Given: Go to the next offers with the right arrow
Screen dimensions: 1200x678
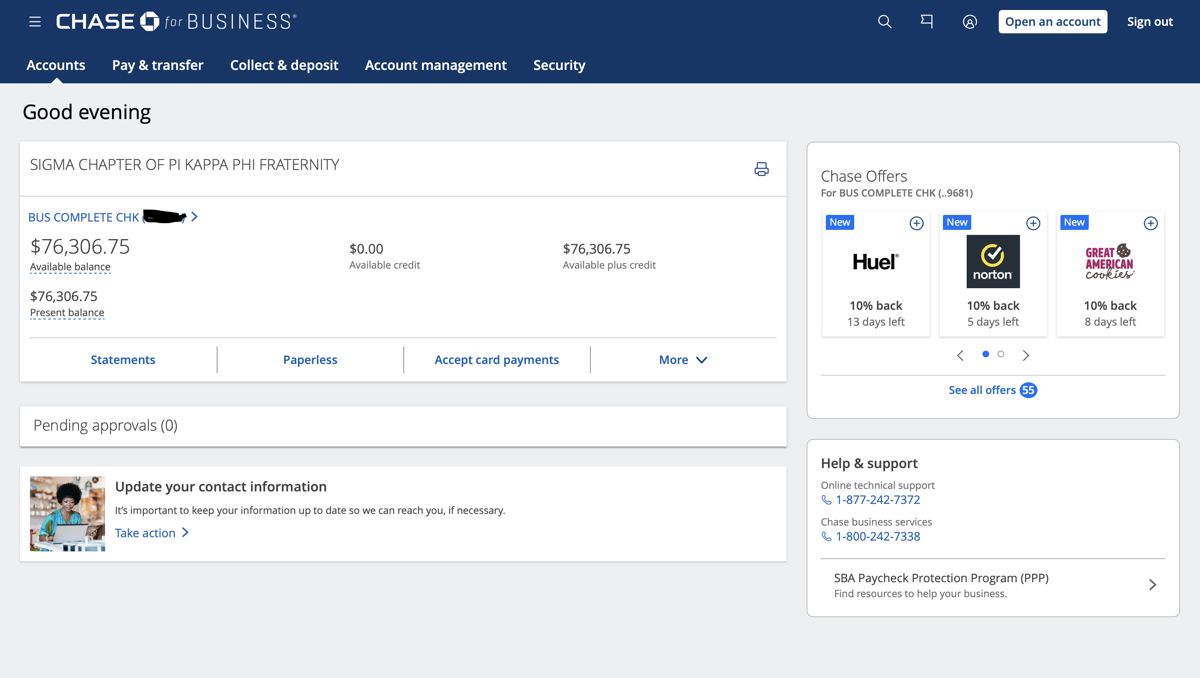Looking at the screenshot, I should 1026,355.
